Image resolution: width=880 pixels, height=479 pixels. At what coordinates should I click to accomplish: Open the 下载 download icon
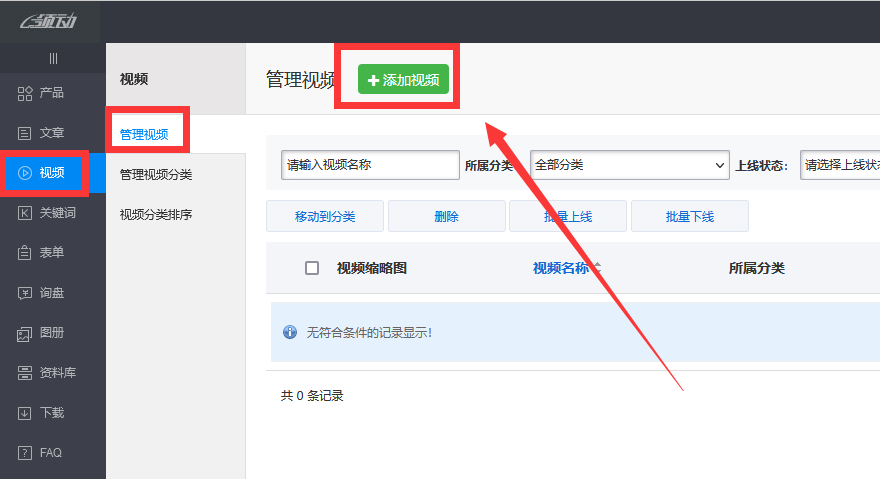[25, 413]
